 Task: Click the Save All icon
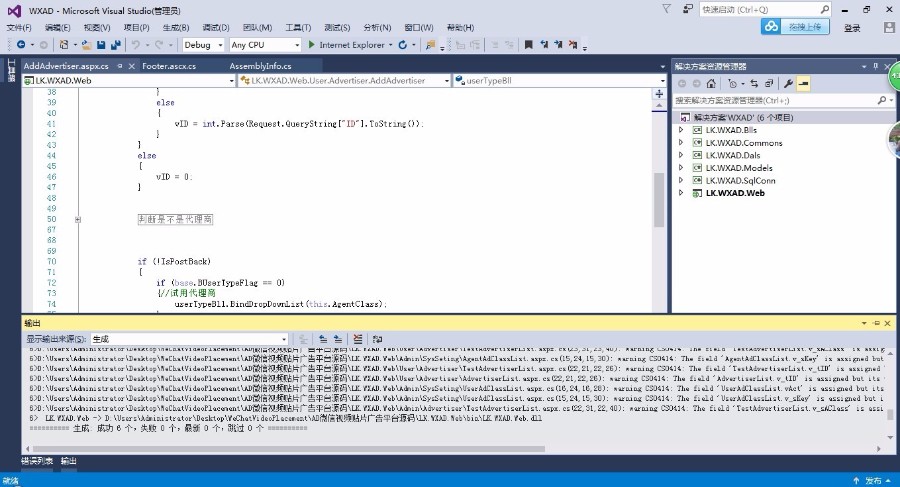coord(115,45)
